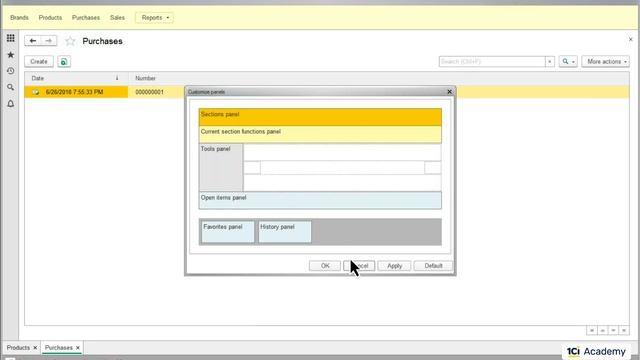
Task: Open Purchases section in top menu
Action: 86,18
